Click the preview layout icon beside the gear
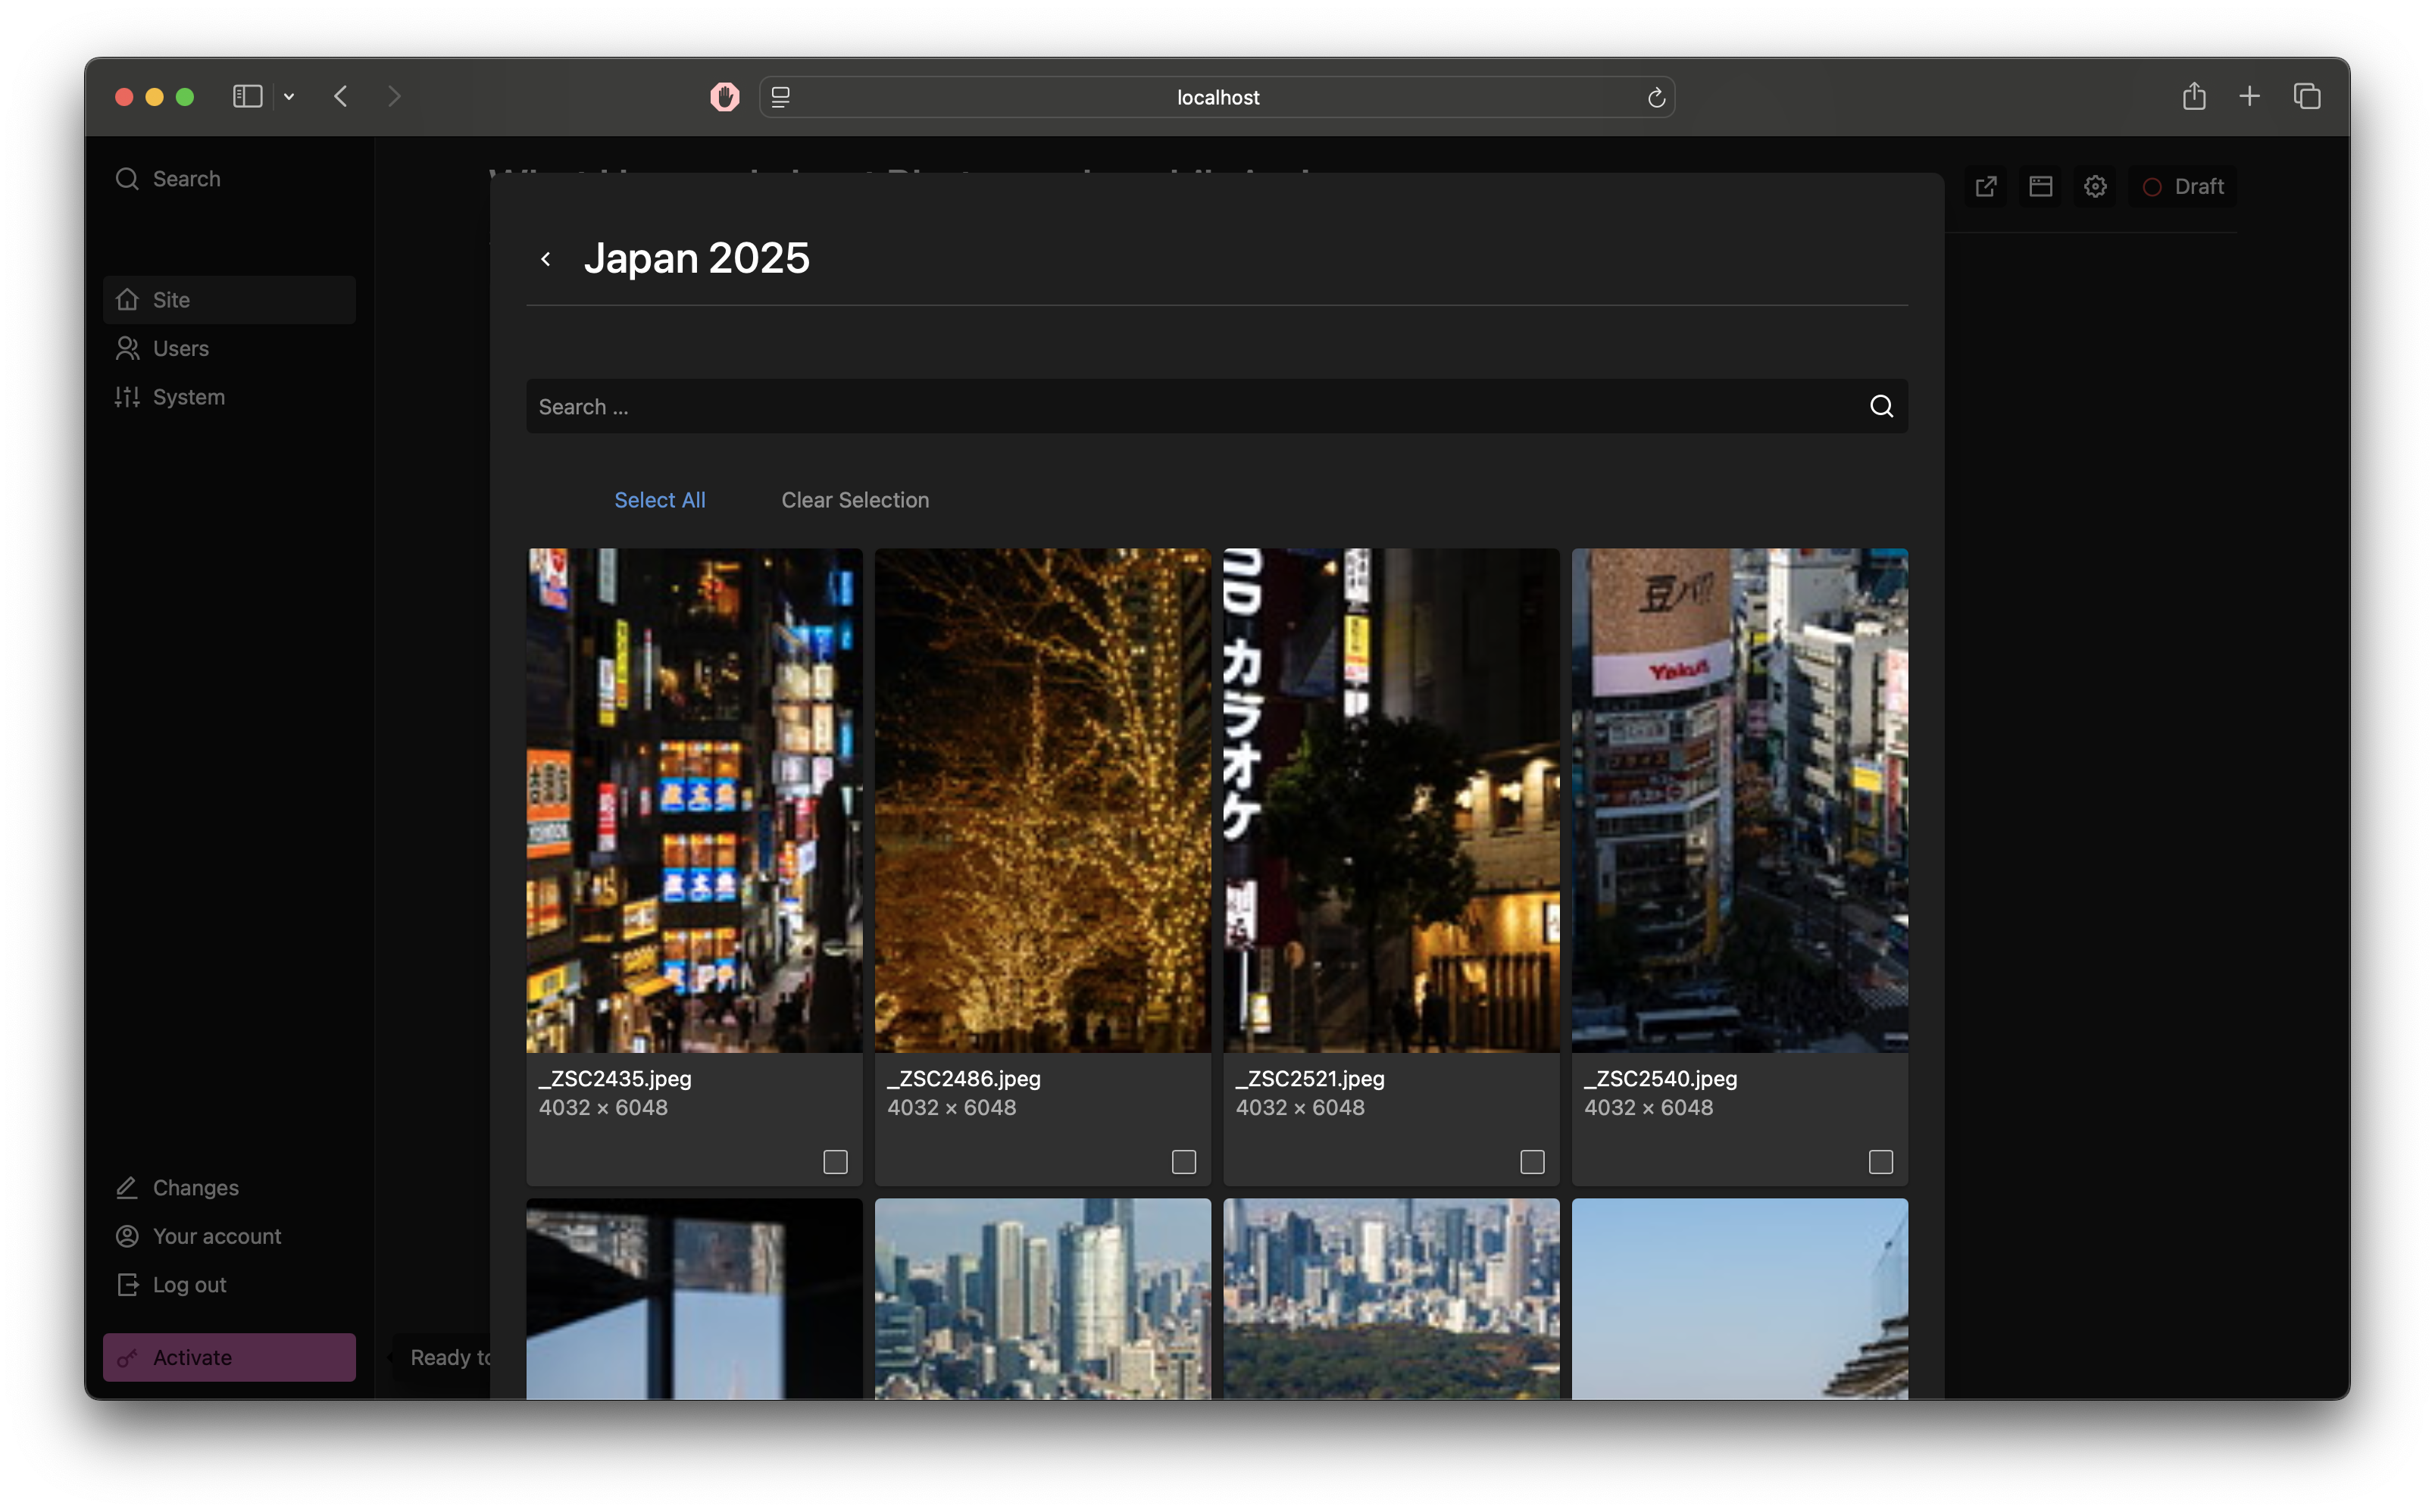The height and width of the screenshot is (1512, 2435). point(2040,187)
